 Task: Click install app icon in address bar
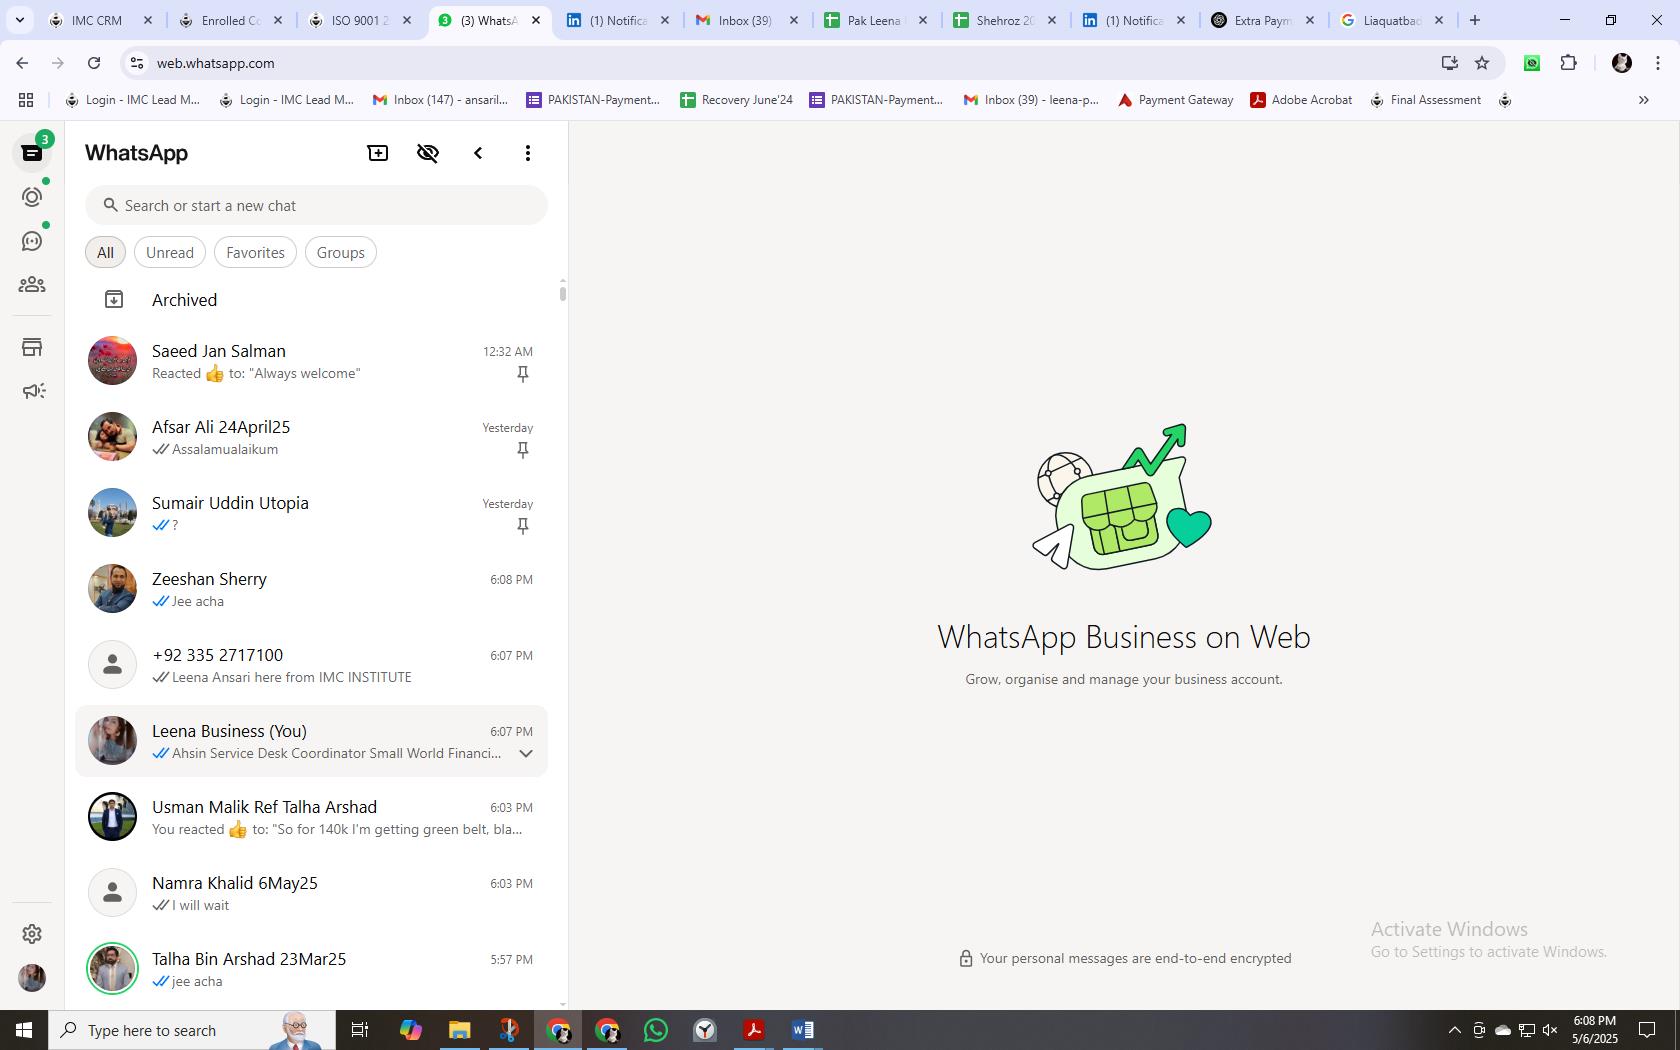(1450, 63)
